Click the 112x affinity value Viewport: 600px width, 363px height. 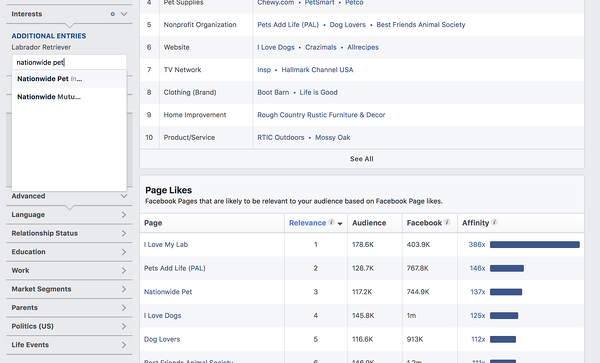tap(478, 339)
